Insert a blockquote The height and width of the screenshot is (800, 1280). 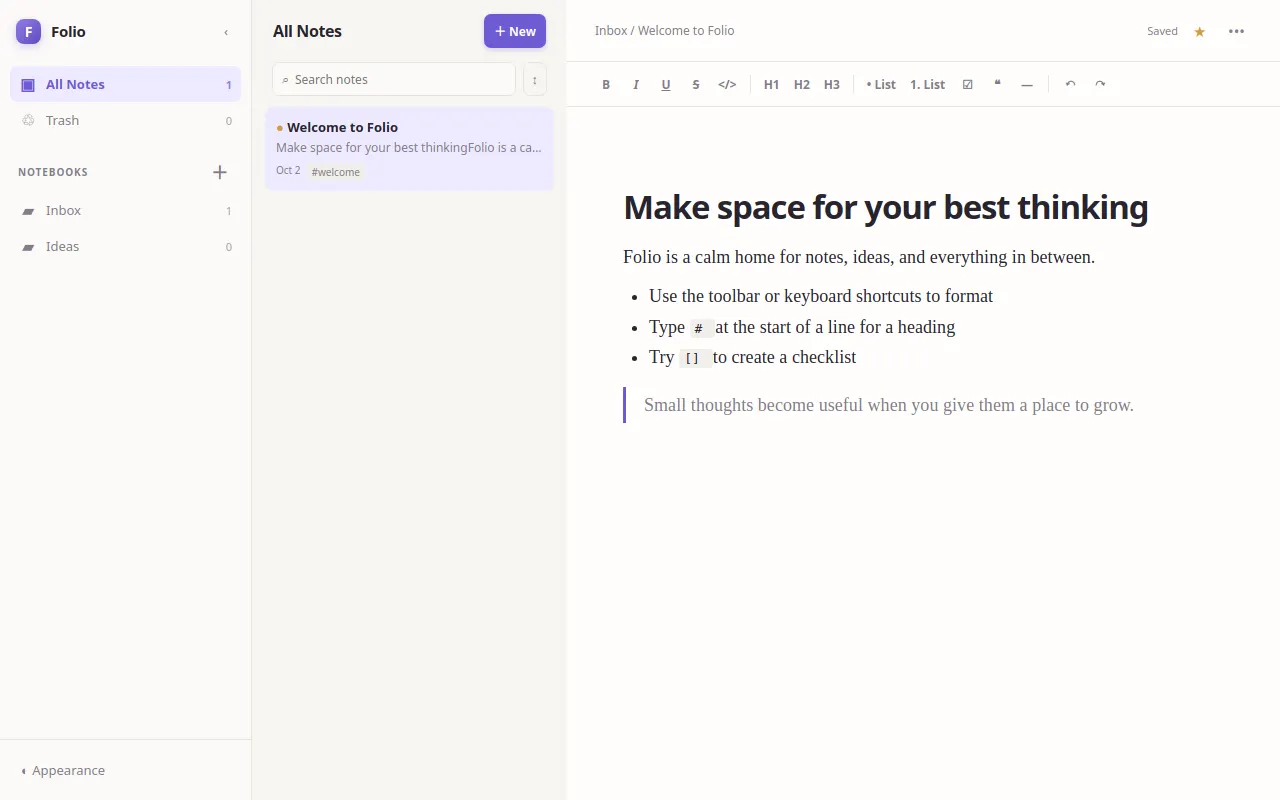(x=997, y=84)
